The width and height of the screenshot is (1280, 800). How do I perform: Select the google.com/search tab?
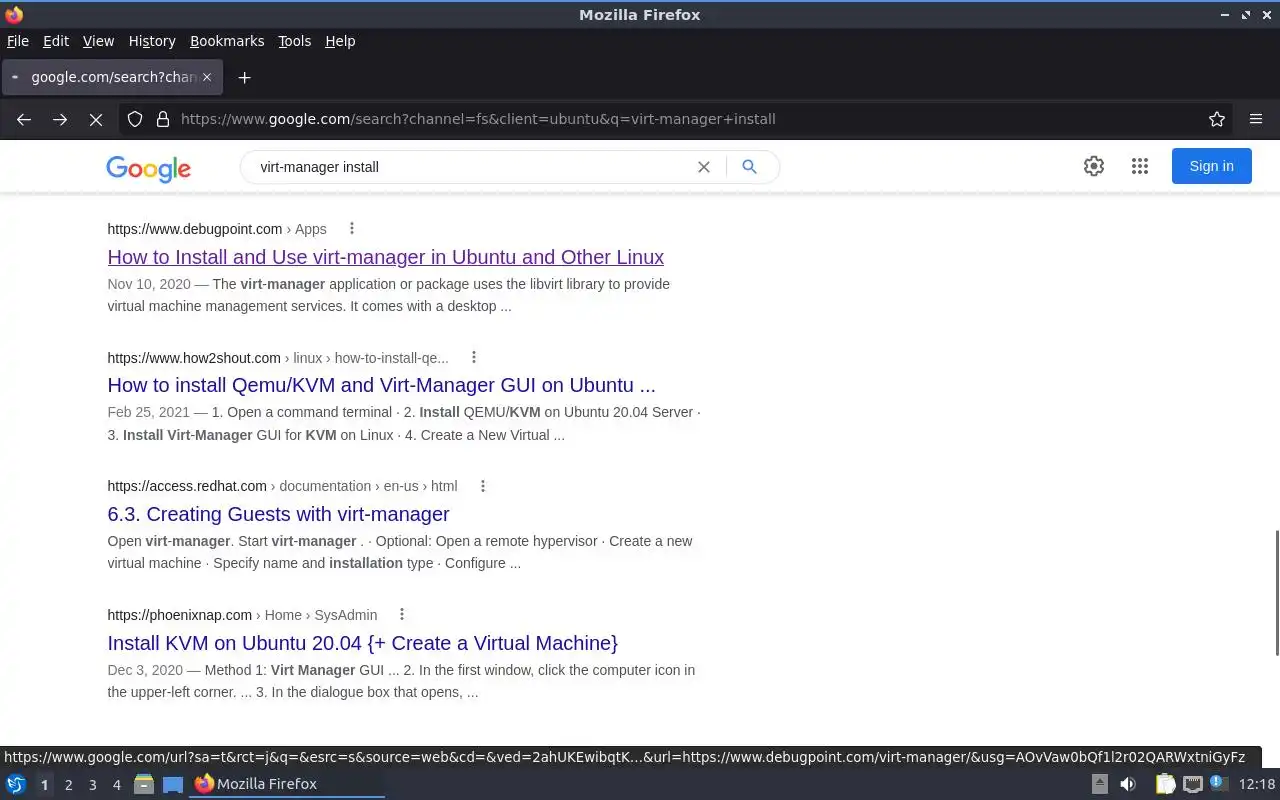112,77
